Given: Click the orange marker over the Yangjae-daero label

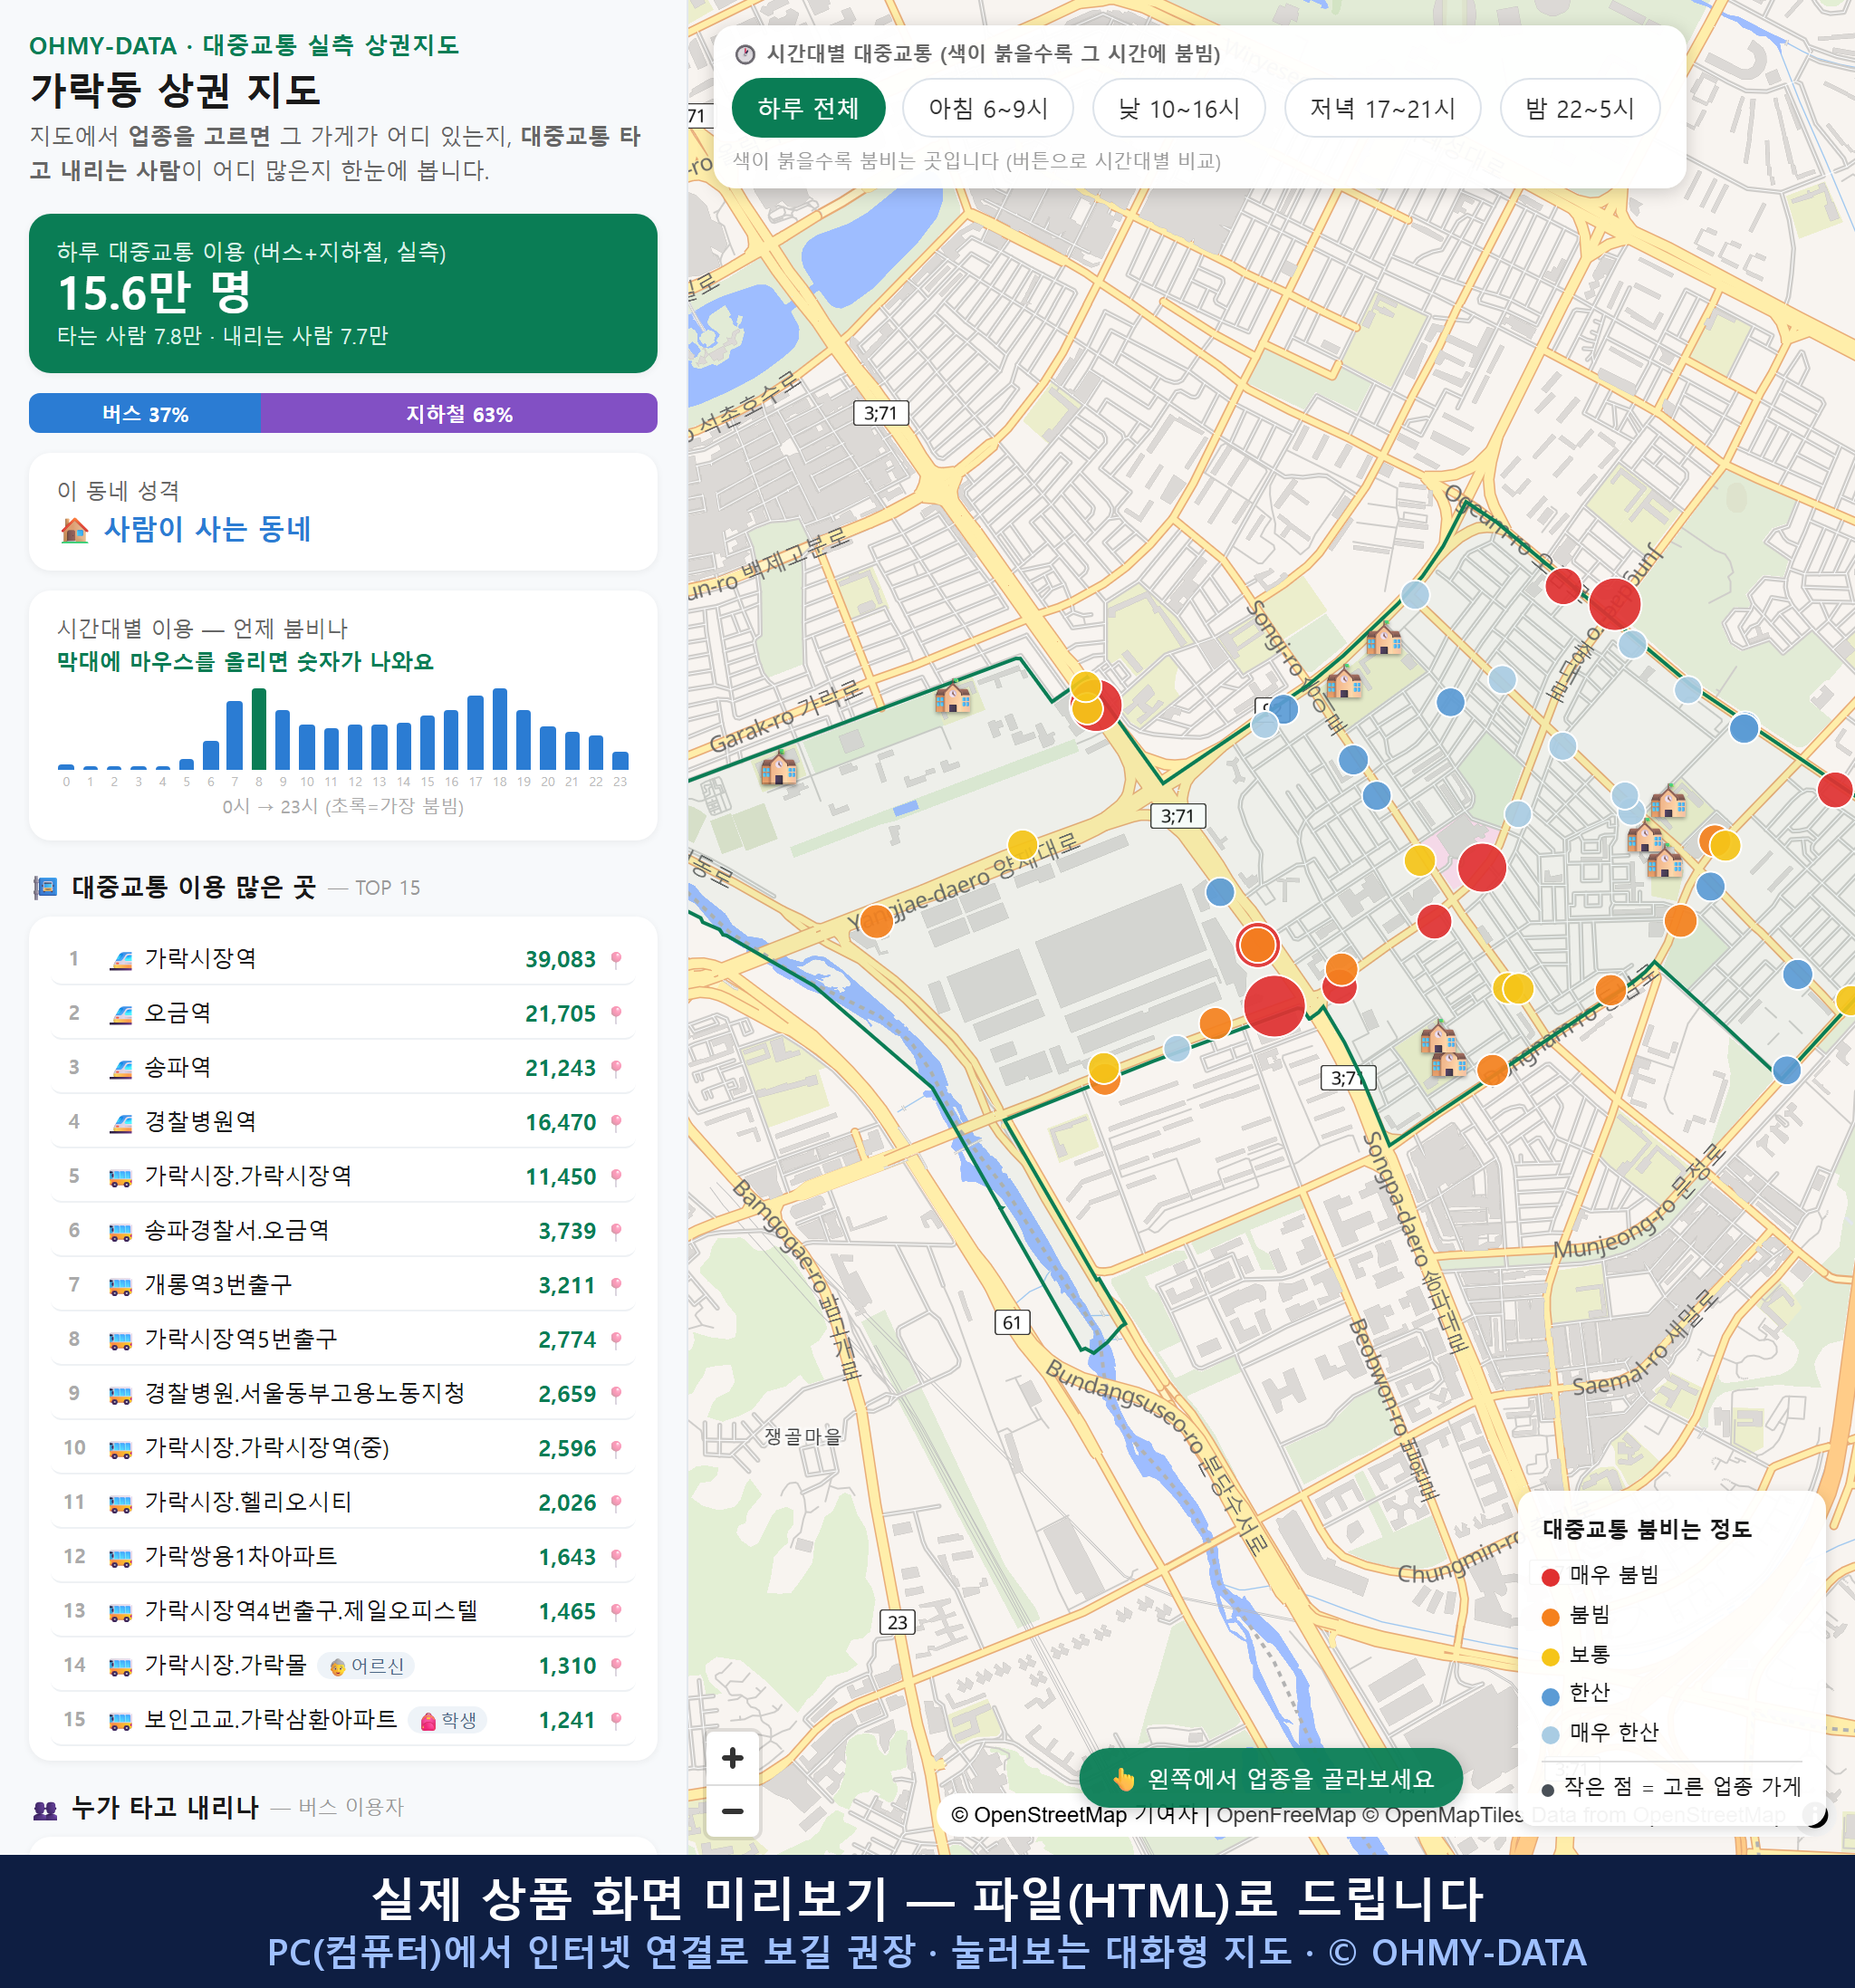Looking at the screenshot, I should click(877, 921).
